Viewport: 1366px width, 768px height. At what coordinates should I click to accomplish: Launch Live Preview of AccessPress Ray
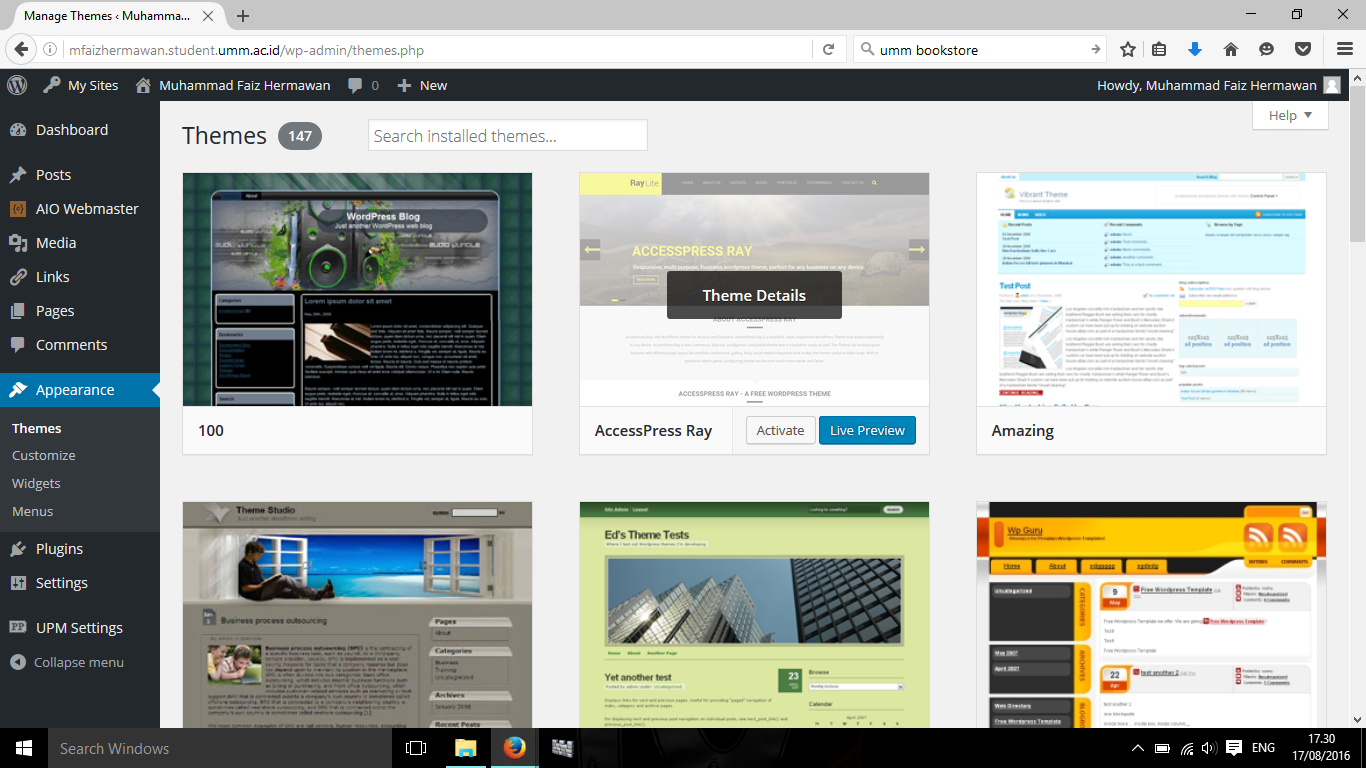pyautogui.click(x=867, y=430)
